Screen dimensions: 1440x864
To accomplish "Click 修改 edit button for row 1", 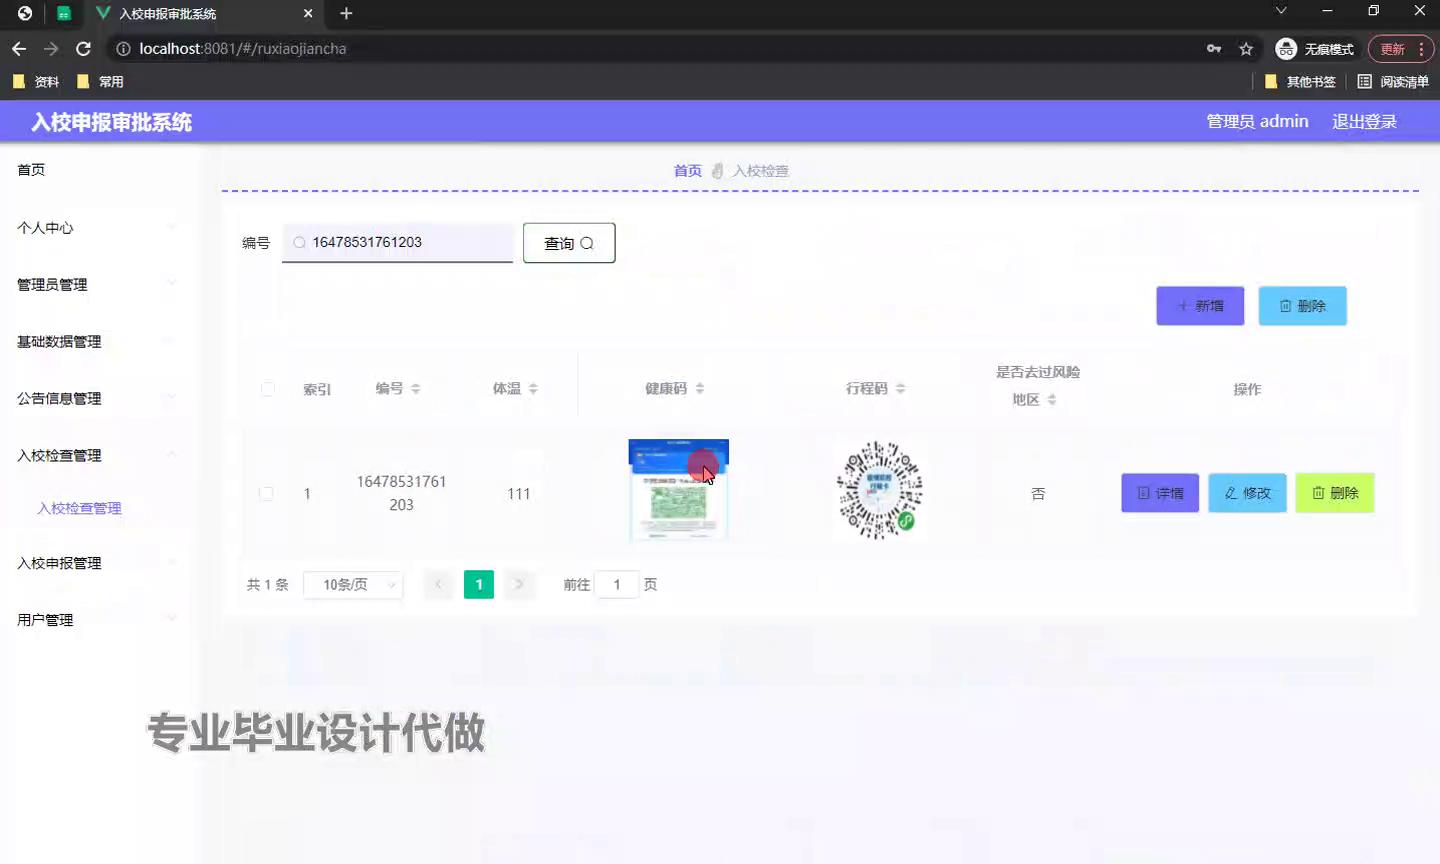I will (x=1247, y=493).
